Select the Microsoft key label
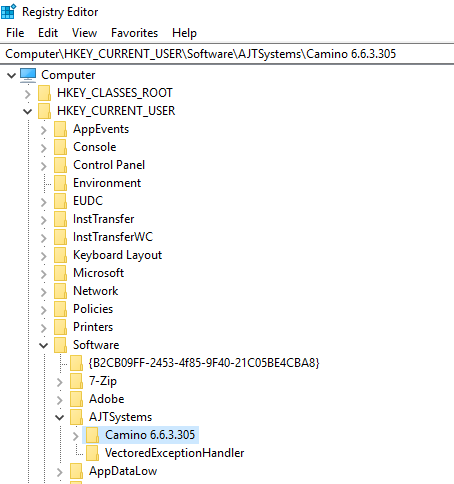The image size is (454, 484). [x=98, y=273]
